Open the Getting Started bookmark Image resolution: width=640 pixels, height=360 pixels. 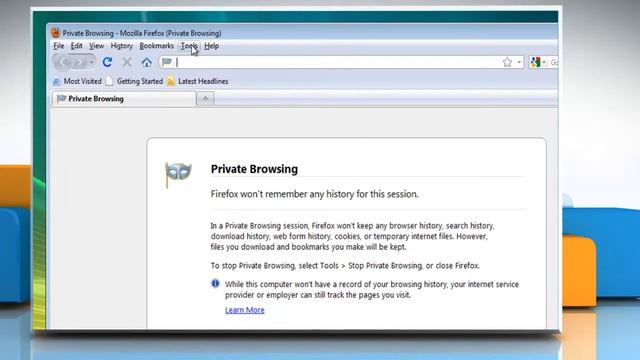click(x=134, y=81)
